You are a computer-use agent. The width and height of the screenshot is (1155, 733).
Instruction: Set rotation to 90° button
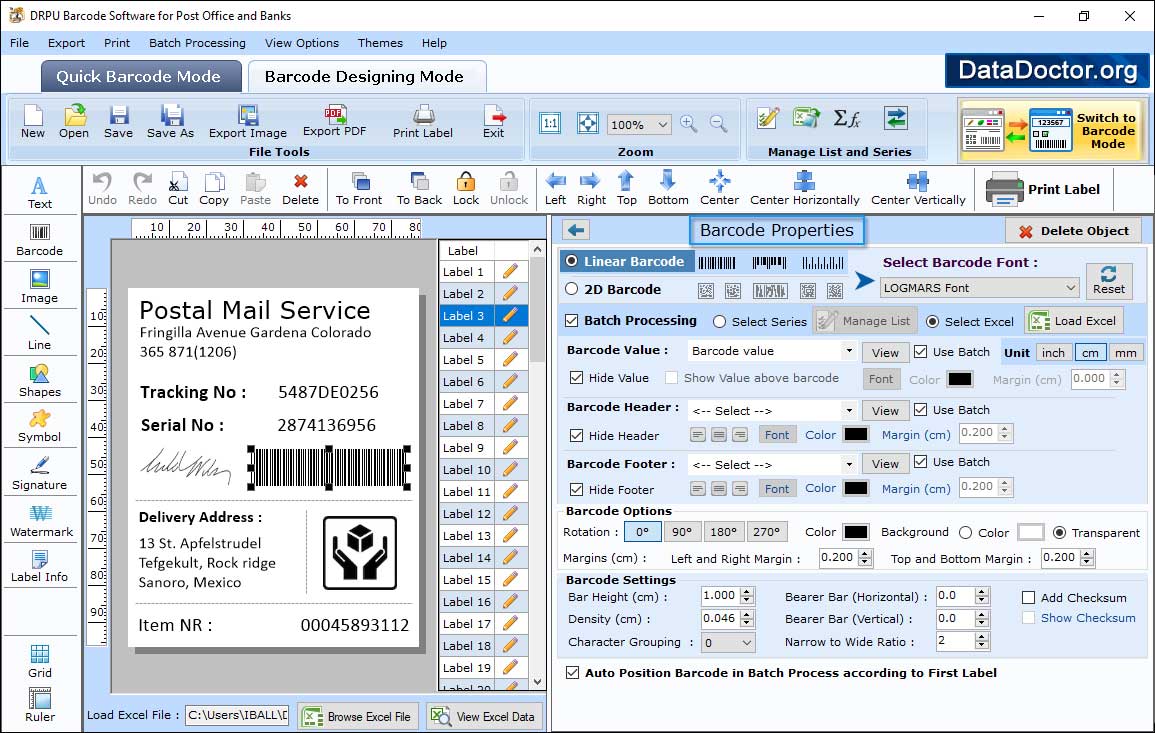pos(682,532)
